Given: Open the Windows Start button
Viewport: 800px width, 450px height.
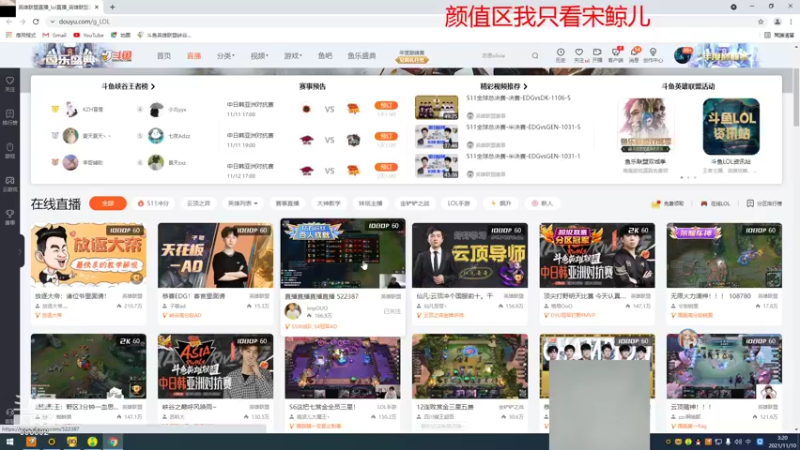Looking at the screenshot, I should point(10,442).
